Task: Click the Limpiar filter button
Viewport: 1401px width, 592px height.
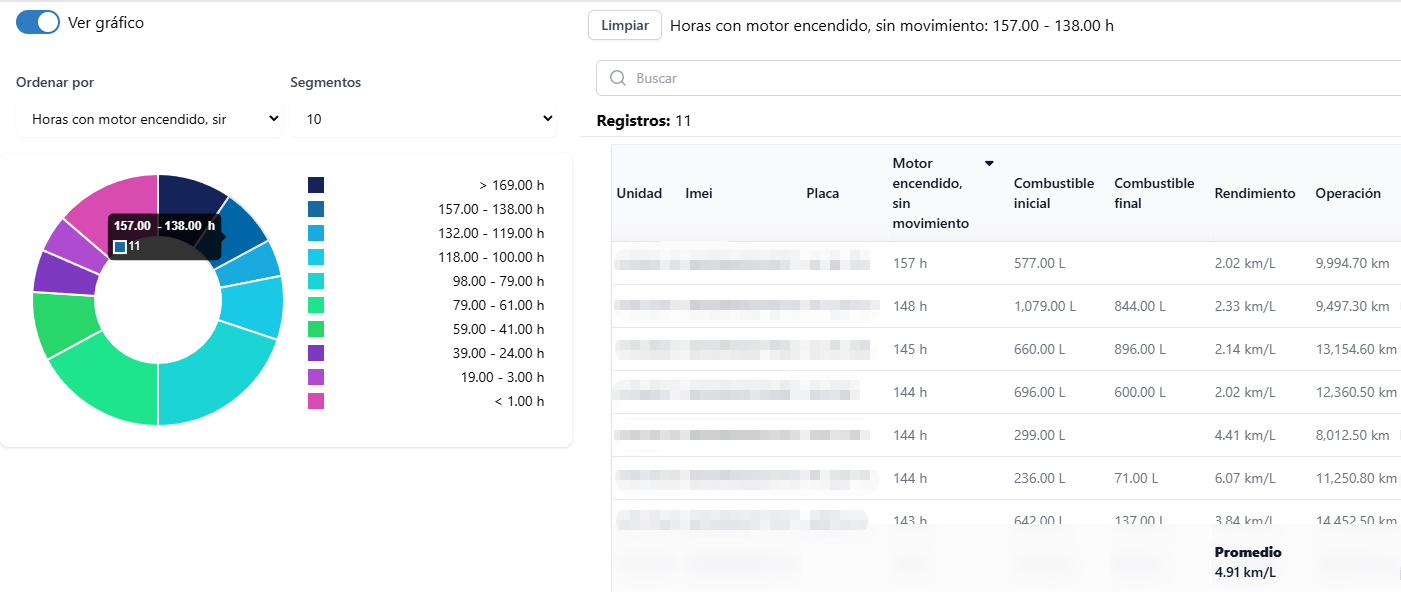Action: click(625, 25)
